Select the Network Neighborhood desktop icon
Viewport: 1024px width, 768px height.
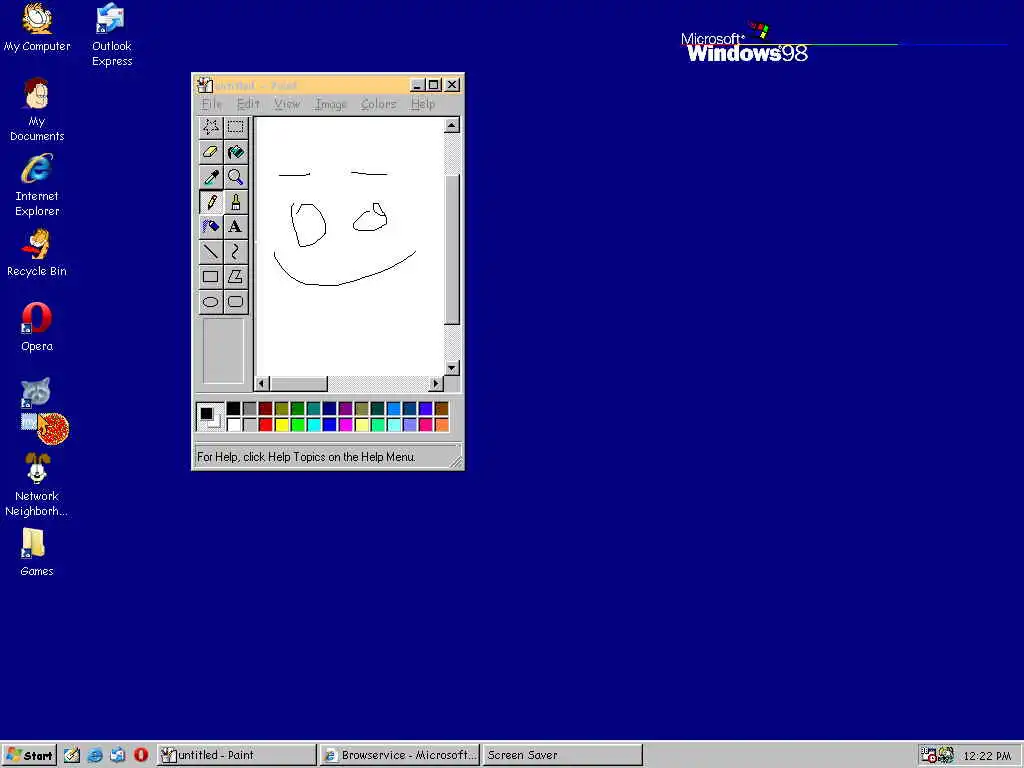[x=37, y=485]
